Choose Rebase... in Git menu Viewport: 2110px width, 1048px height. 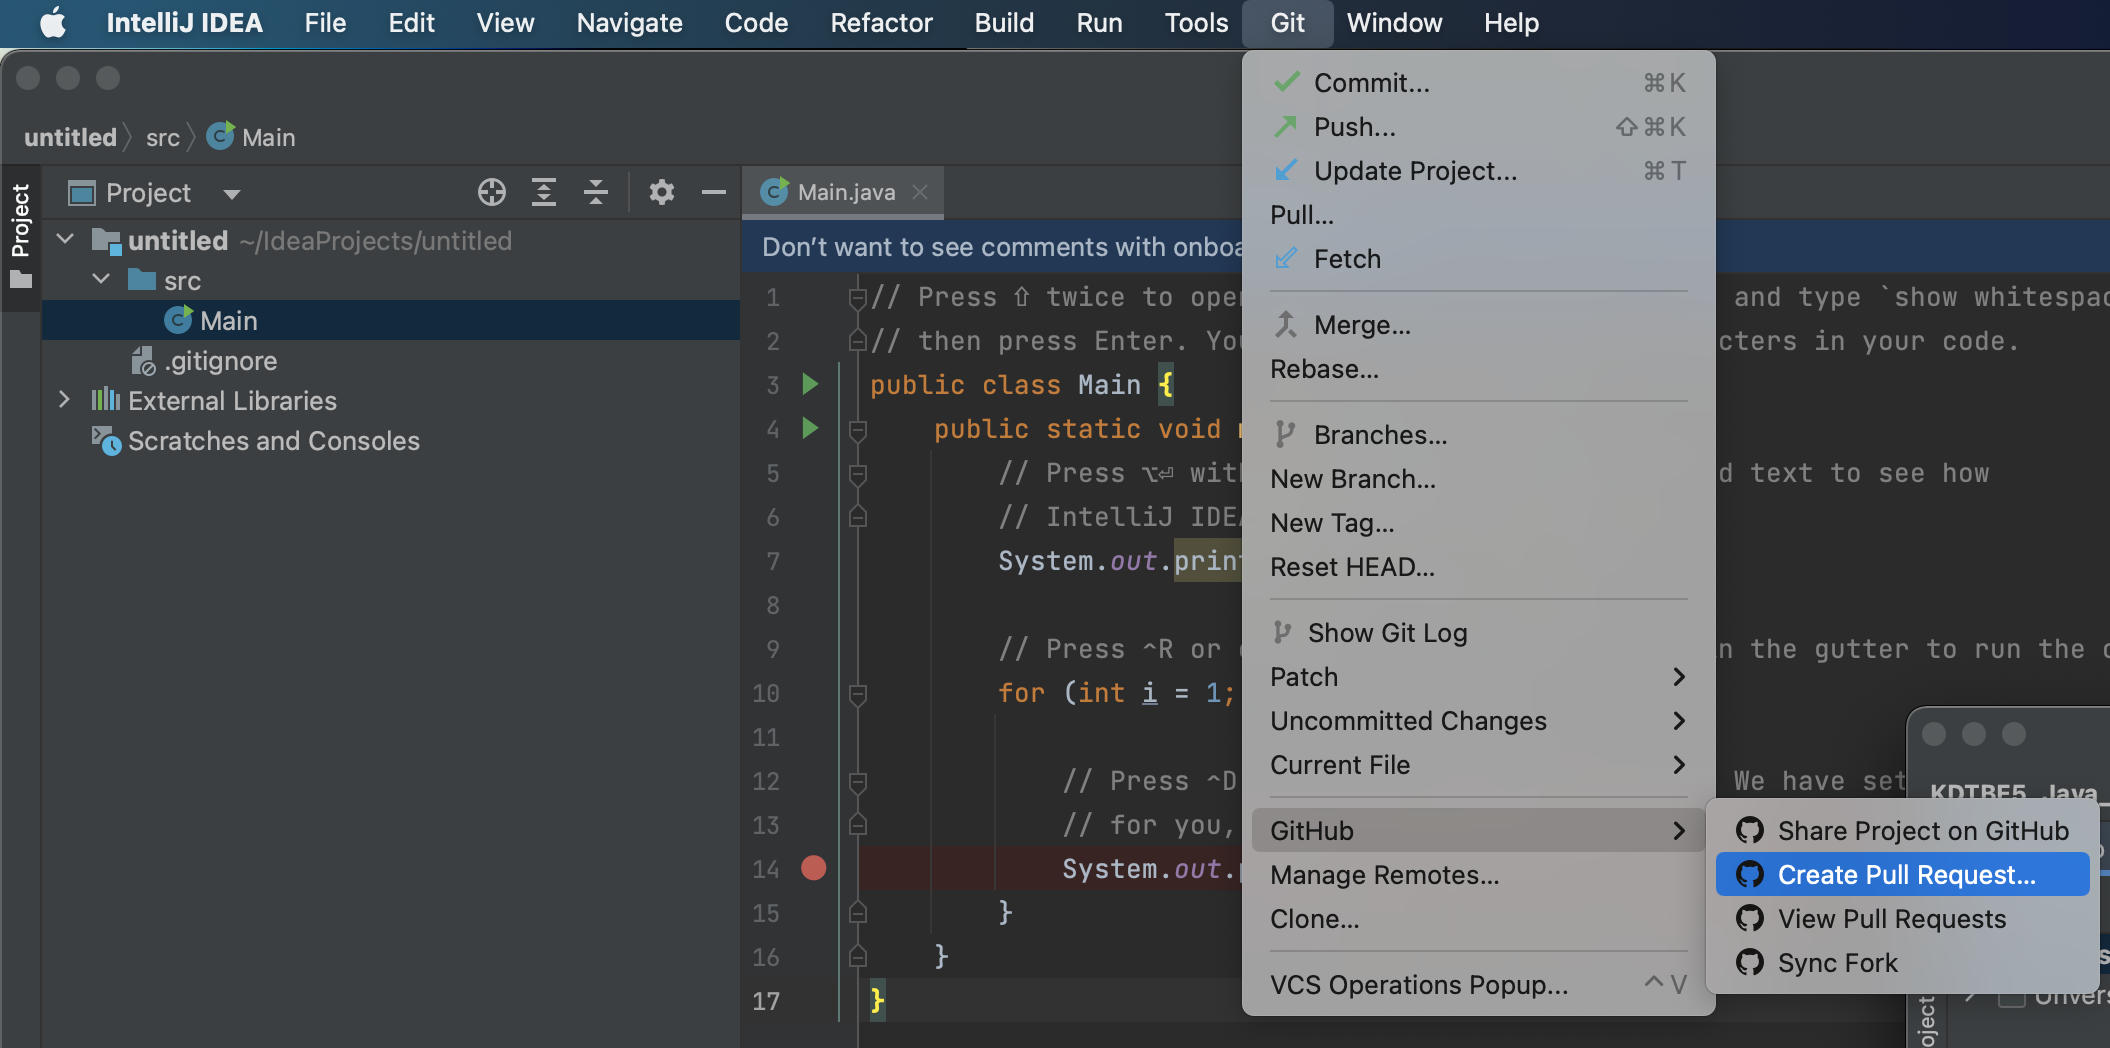1478,368
